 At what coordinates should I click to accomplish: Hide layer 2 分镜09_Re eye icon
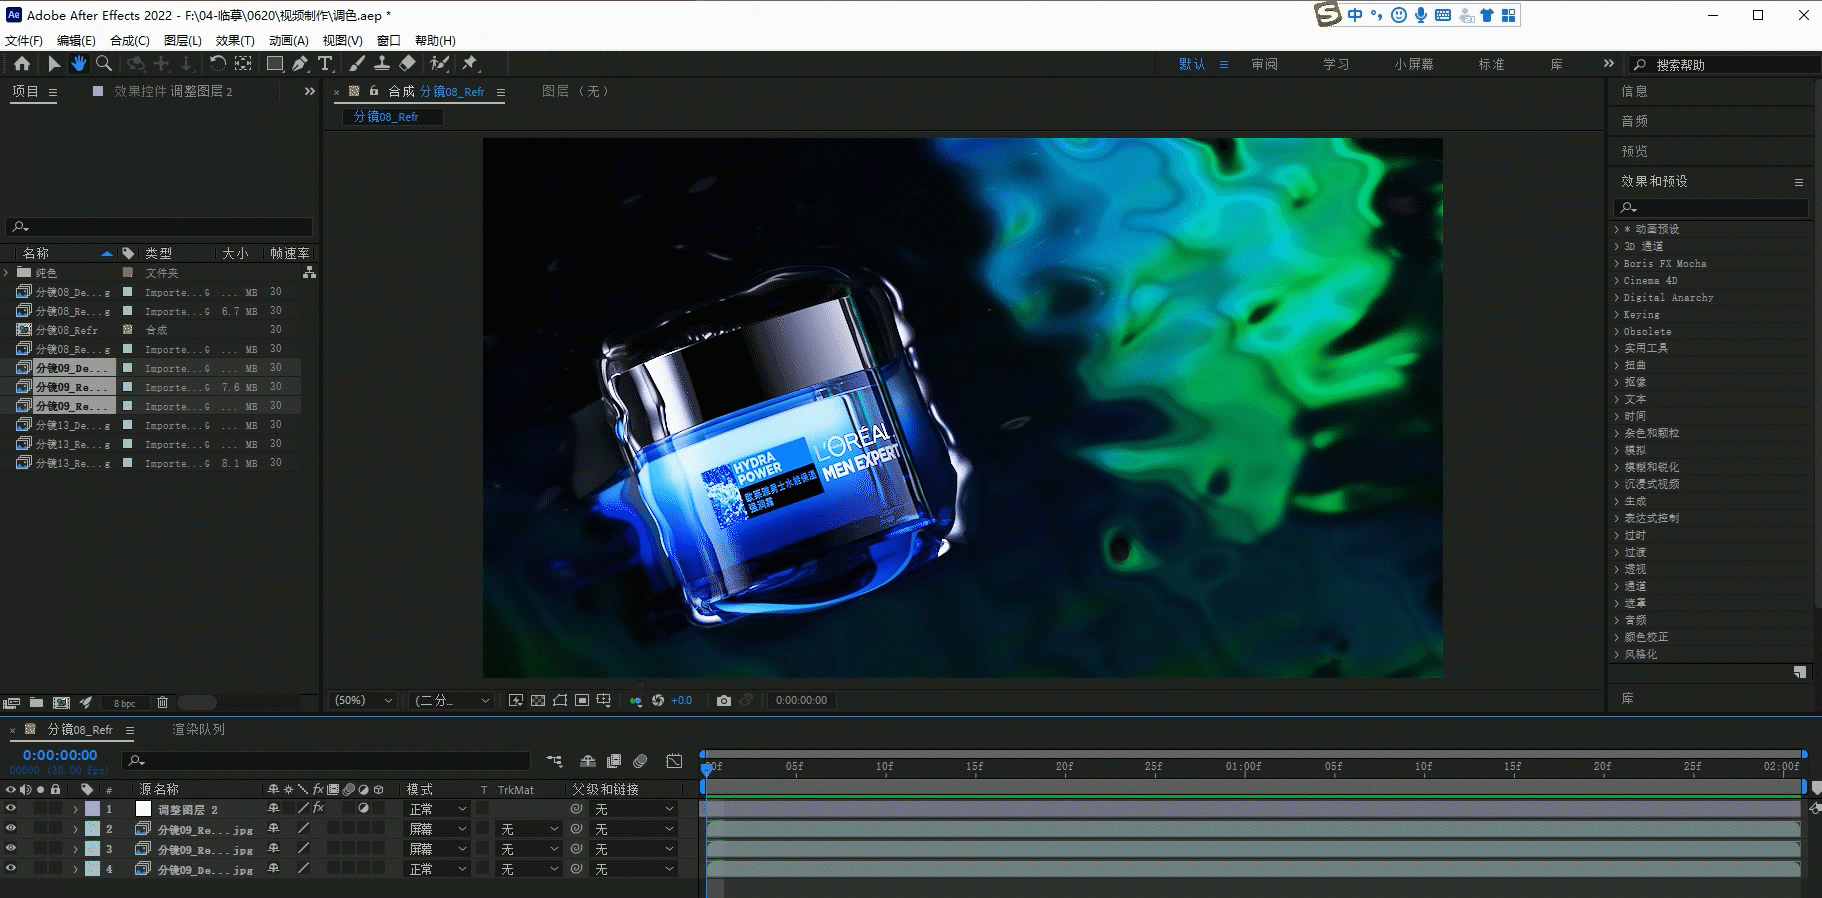[11, 828]
